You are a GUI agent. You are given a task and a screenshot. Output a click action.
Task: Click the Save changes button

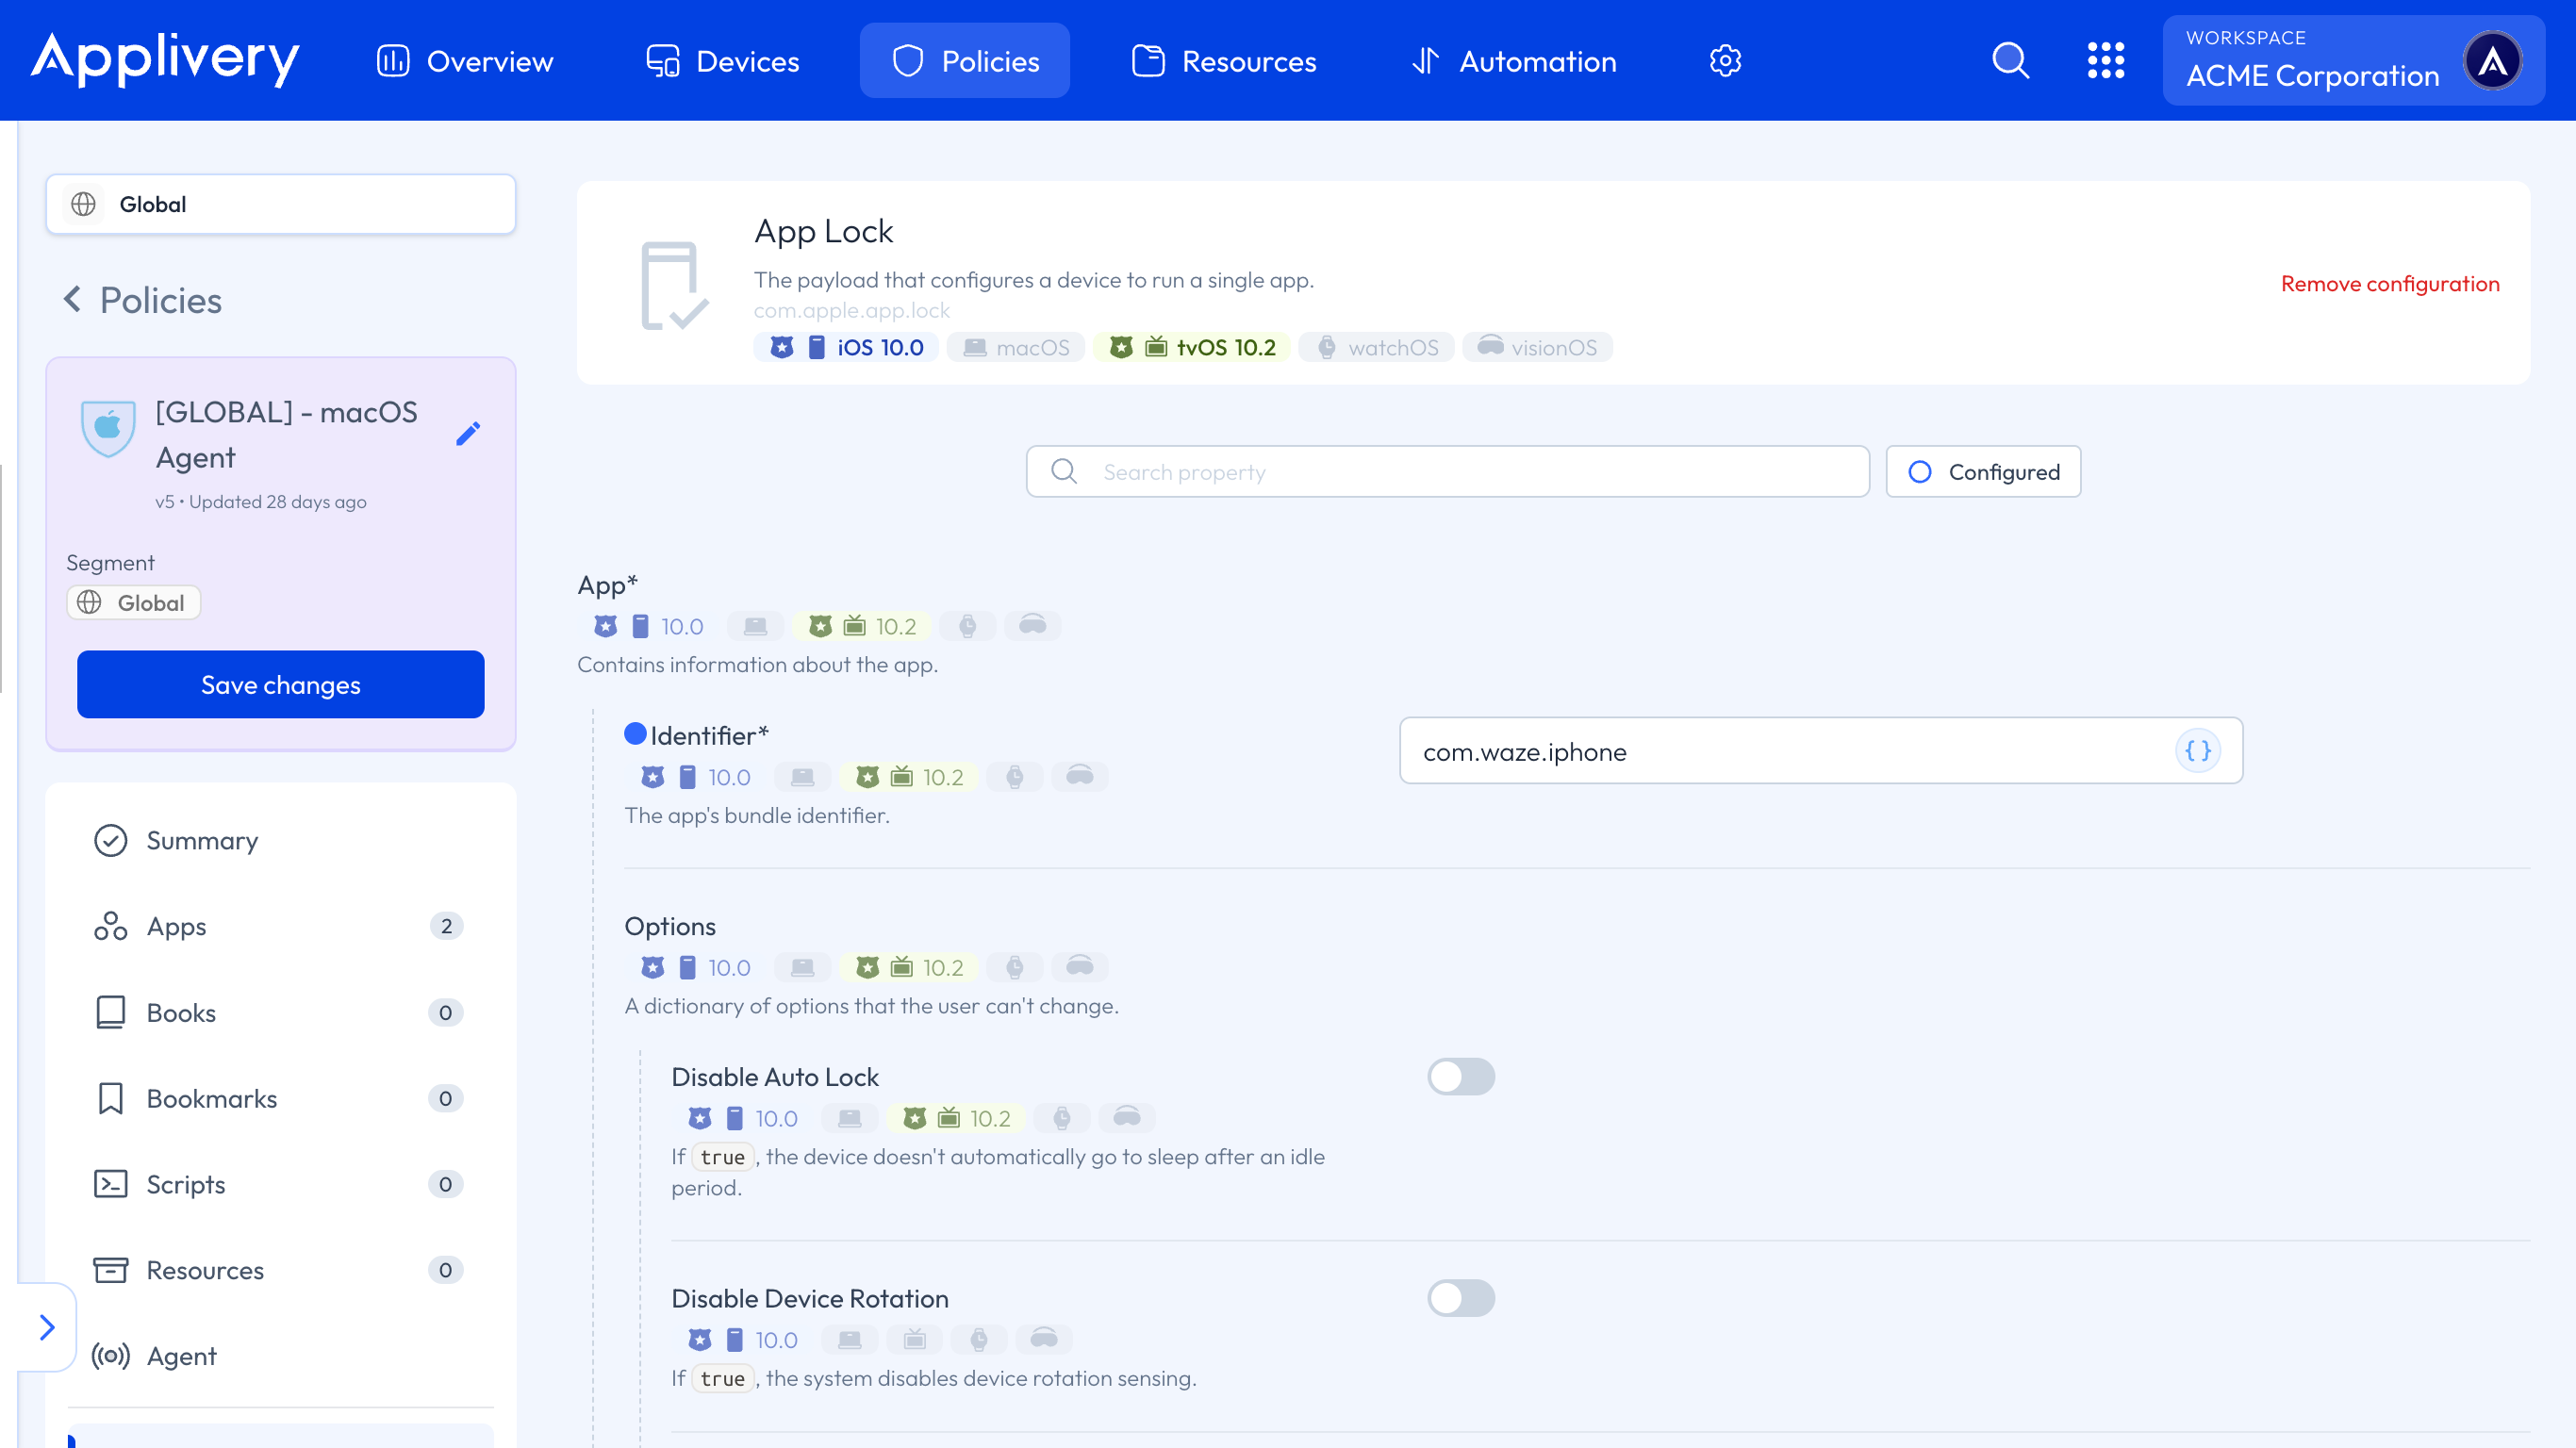click(281, 684)
